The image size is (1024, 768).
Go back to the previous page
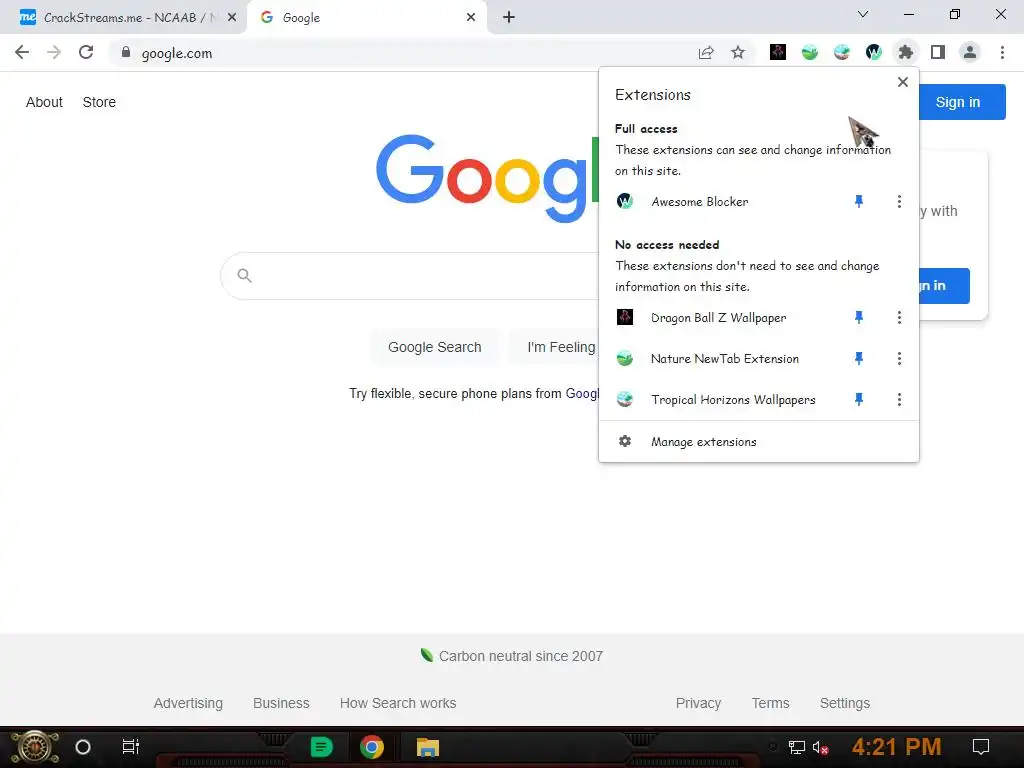(x=22, y=52)
